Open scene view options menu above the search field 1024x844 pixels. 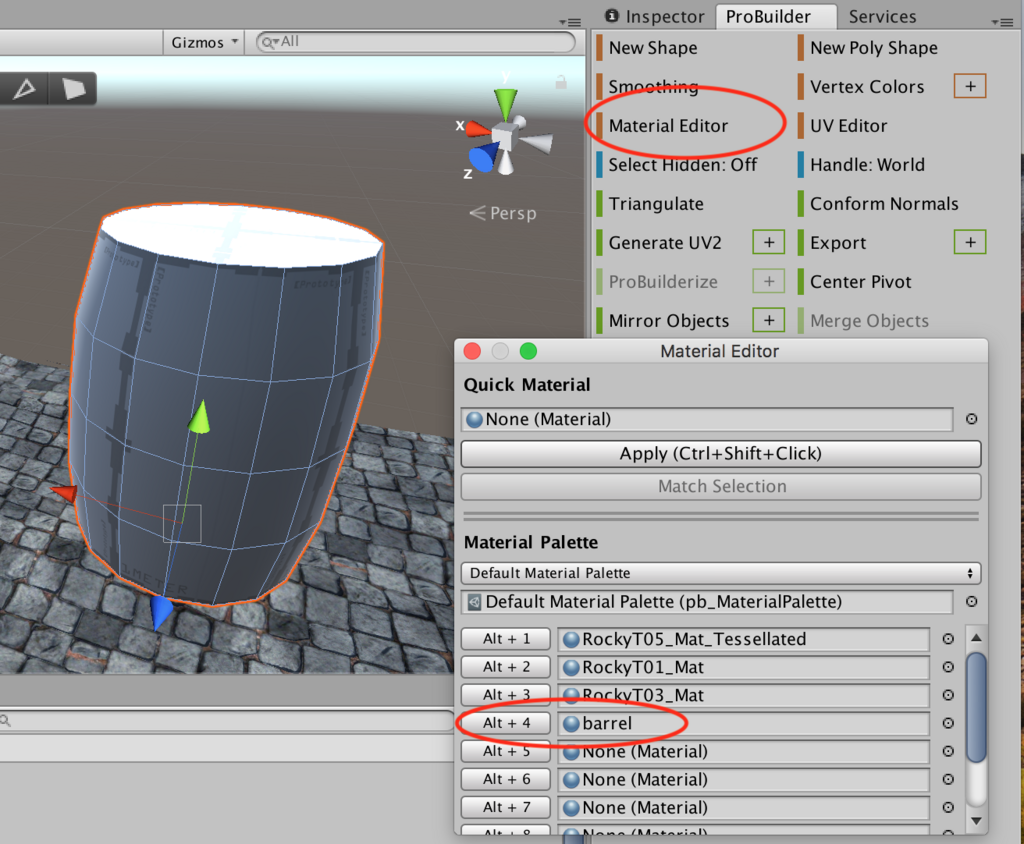(570, 22)
